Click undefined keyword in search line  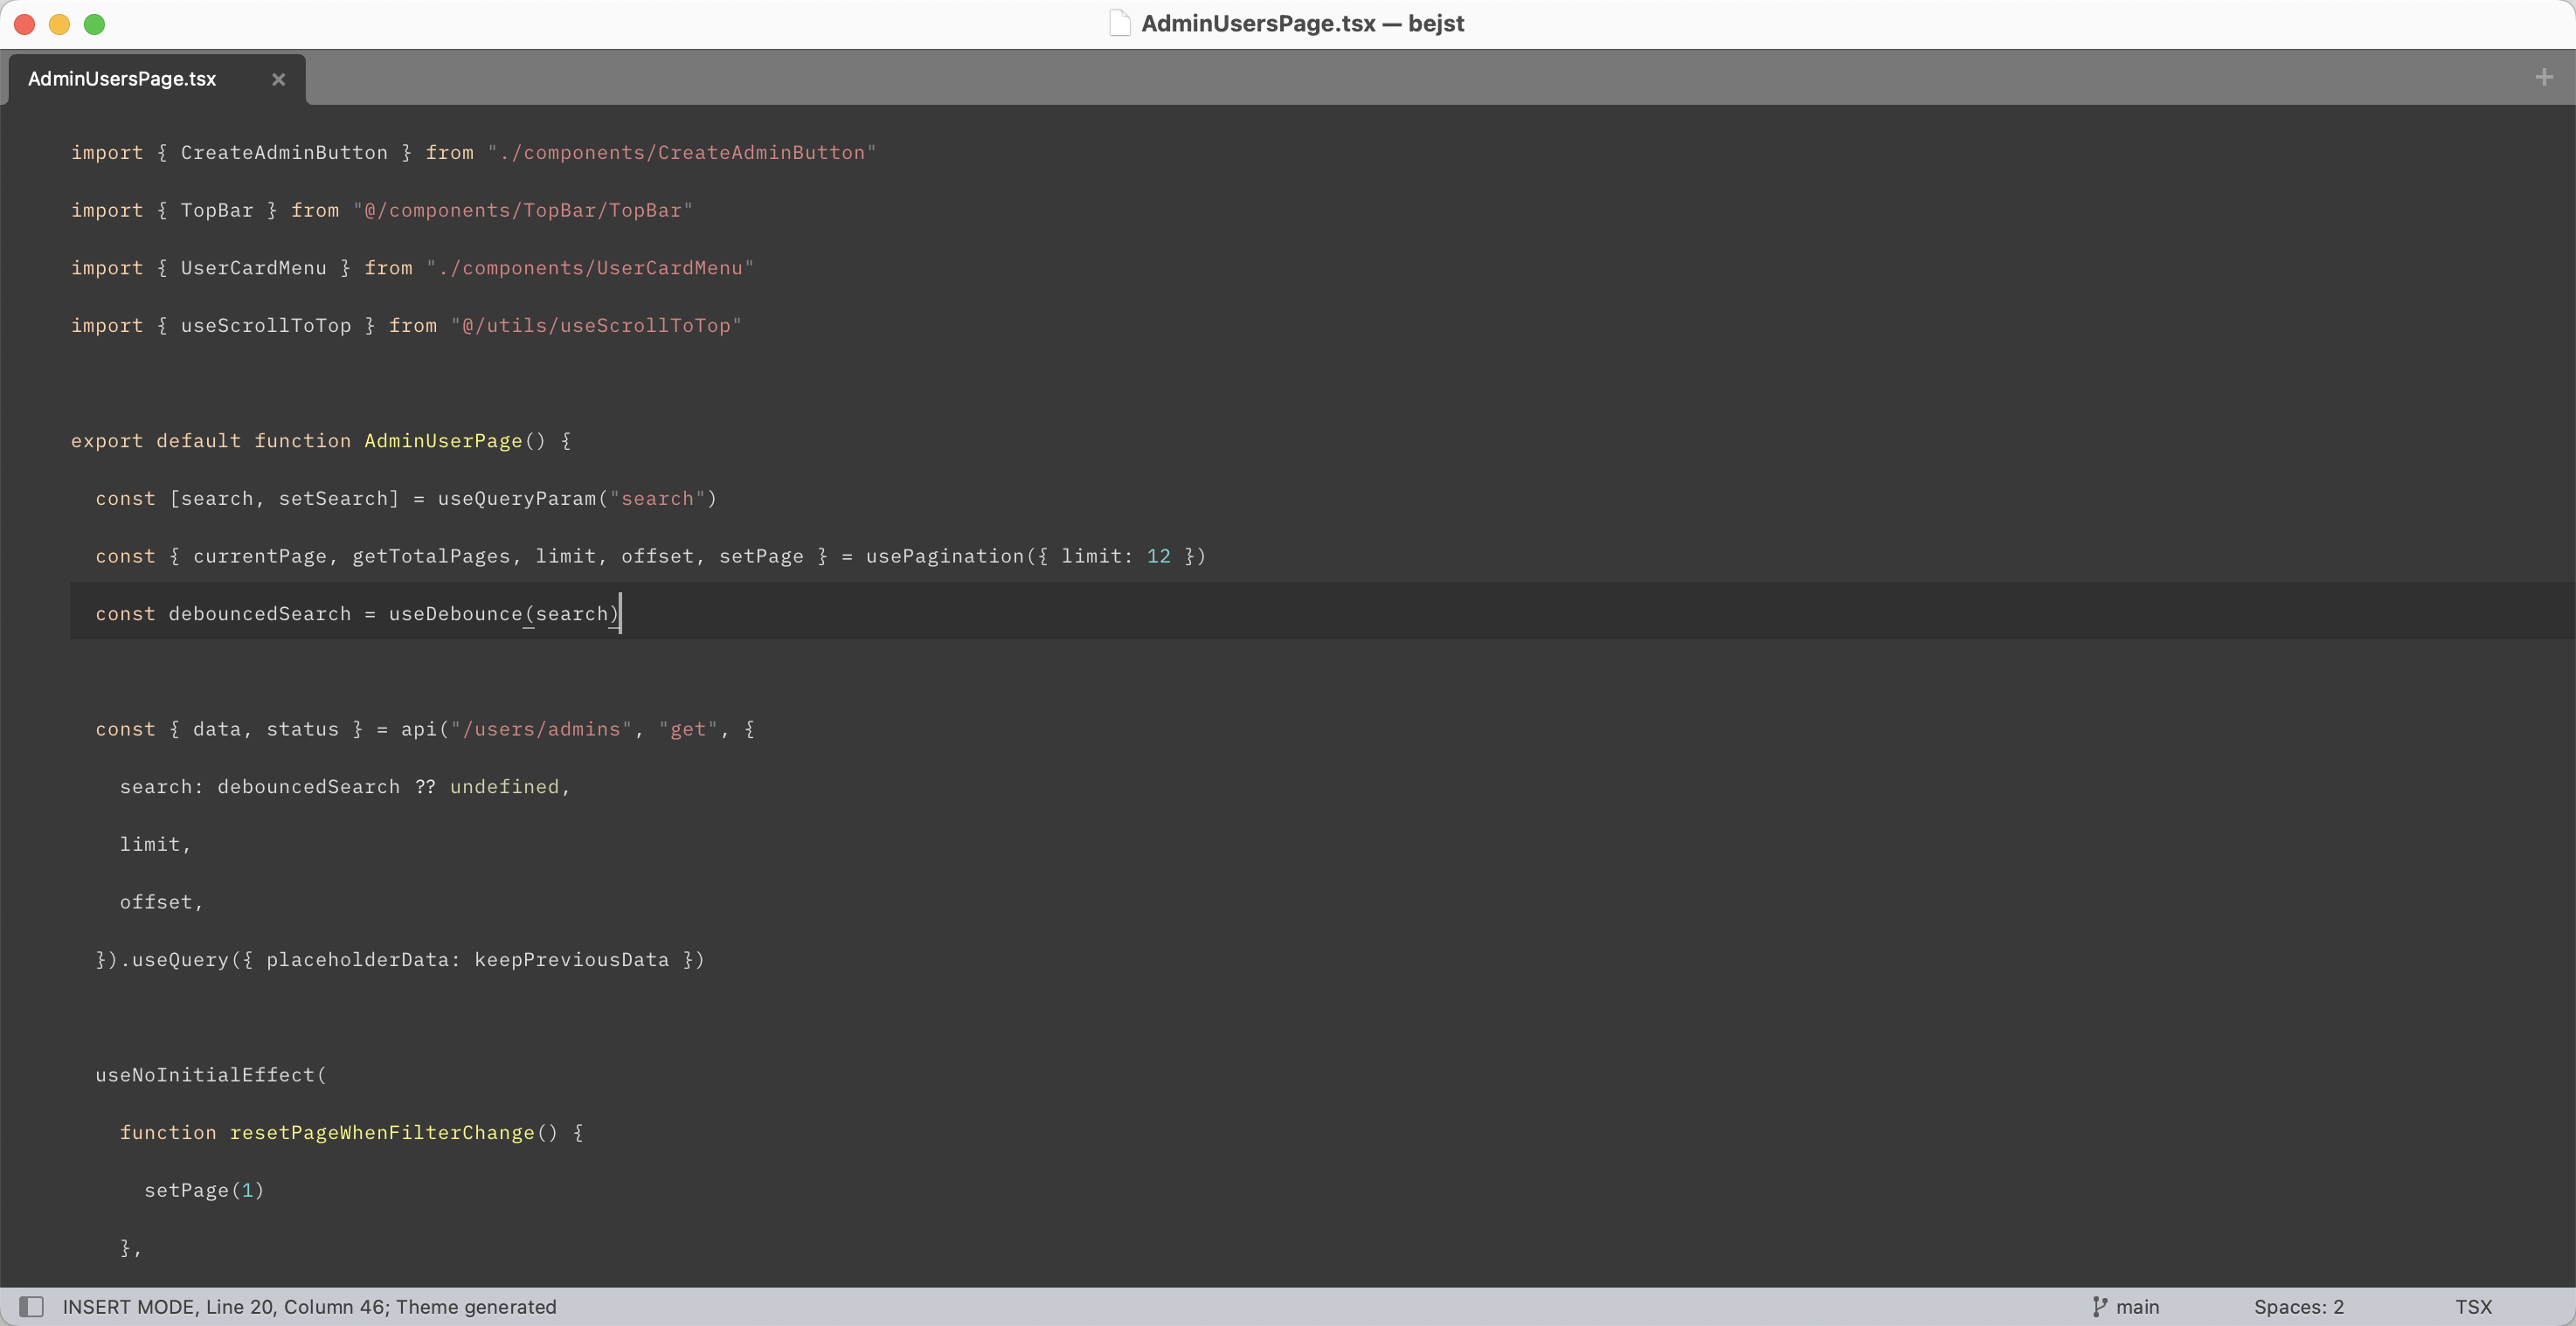pos(504,787)
